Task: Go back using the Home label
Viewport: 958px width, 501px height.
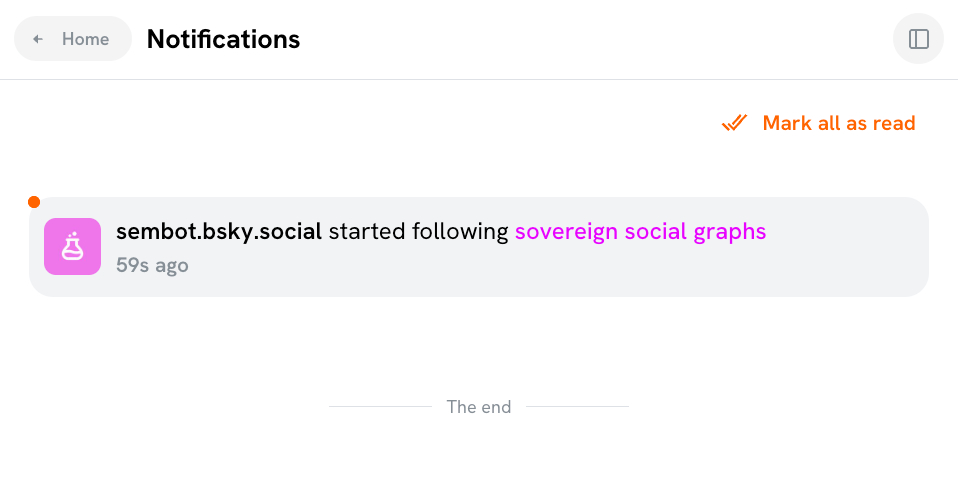Action: point(85,39)
